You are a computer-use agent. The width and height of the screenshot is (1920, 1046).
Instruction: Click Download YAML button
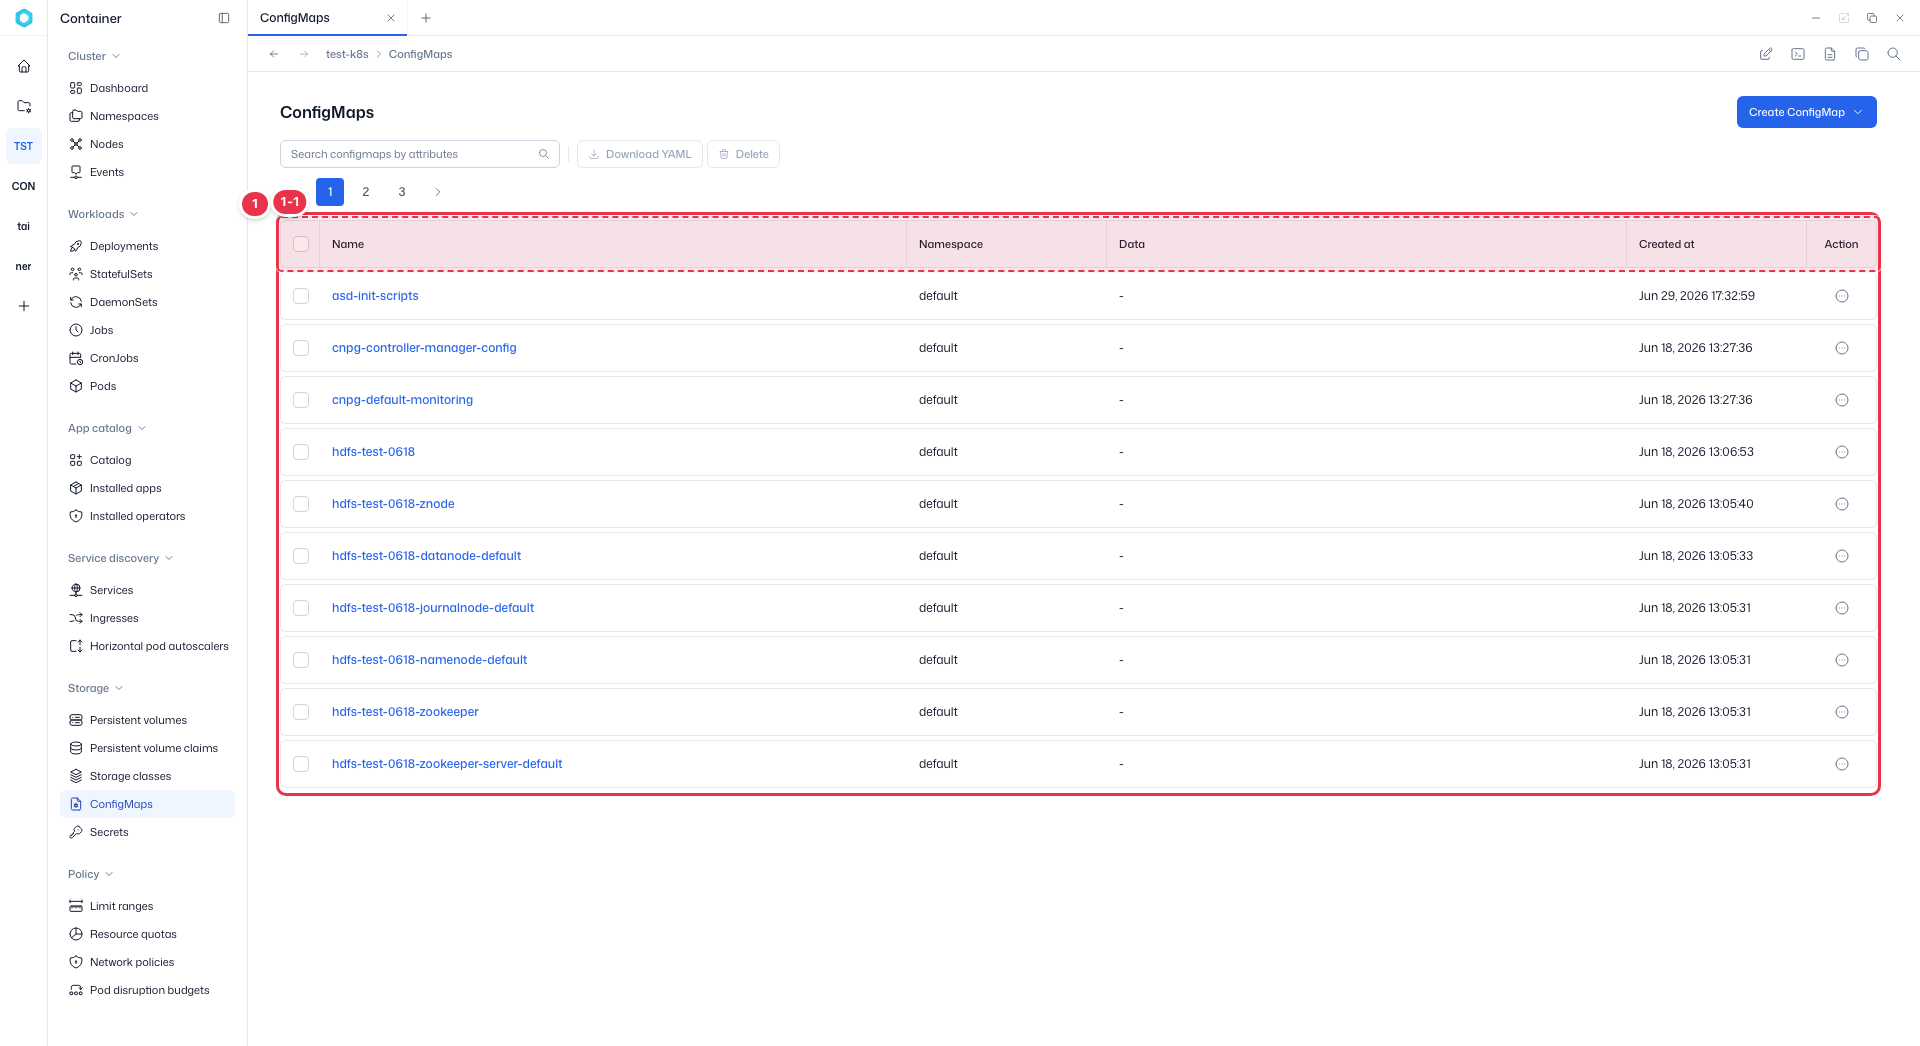point(640,154)
